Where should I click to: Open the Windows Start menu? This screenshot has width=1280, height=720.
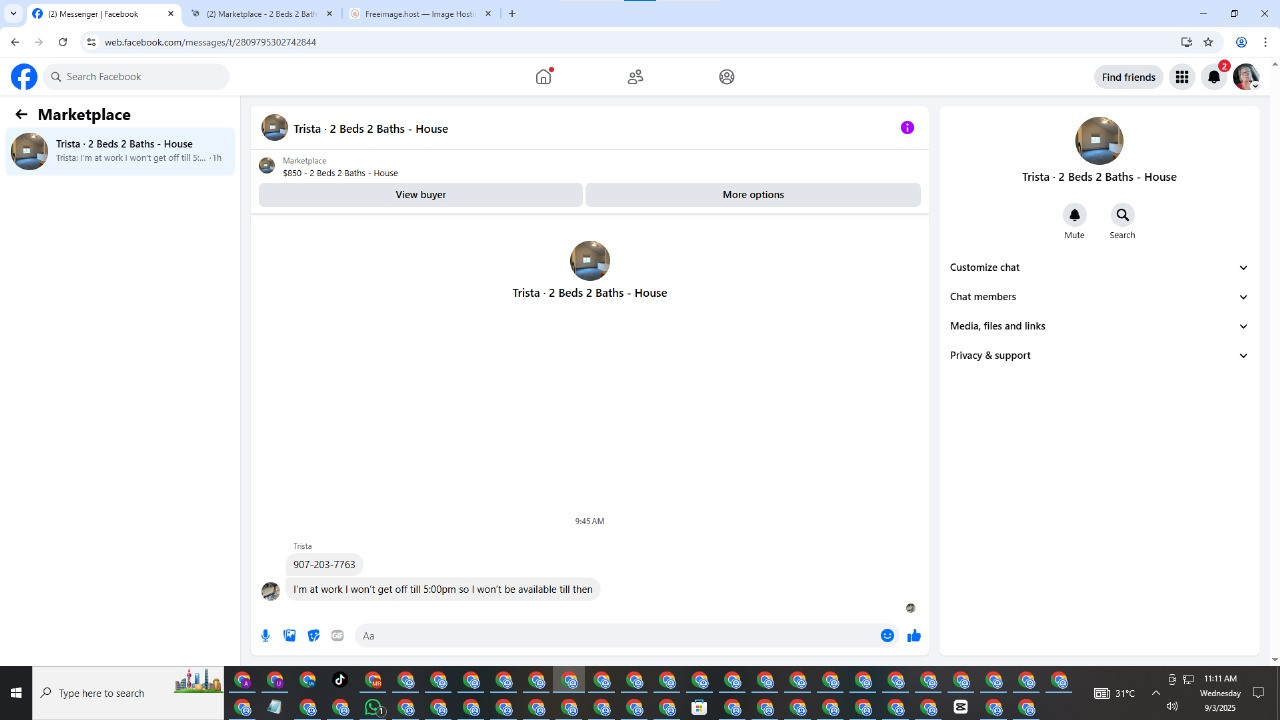16,693
